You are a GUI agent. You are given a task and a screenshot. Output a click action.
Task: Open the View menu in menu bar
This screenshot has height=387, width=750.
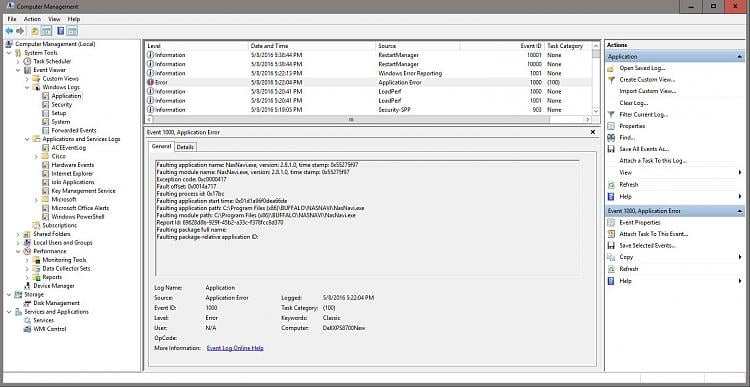pyautogui.click(x=54, y=19)
